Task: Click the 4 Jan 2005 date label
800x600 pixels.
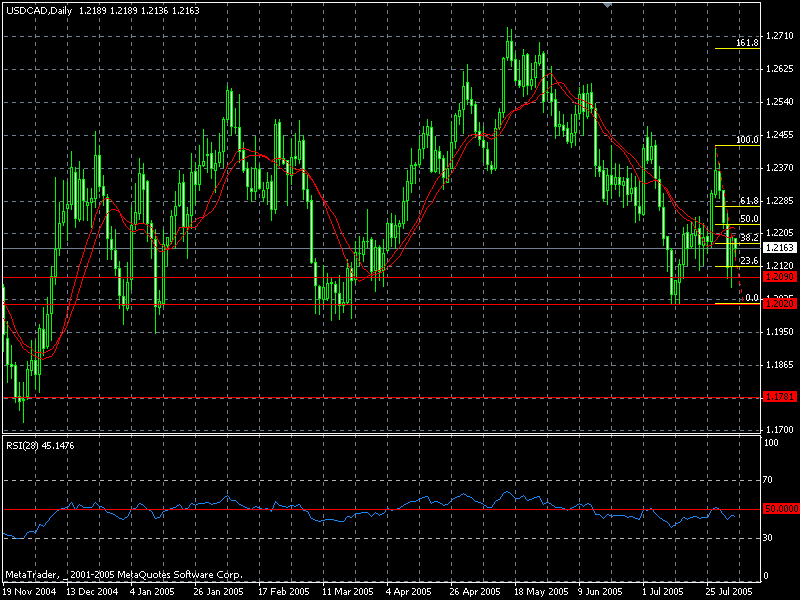Action: (153, 592)
